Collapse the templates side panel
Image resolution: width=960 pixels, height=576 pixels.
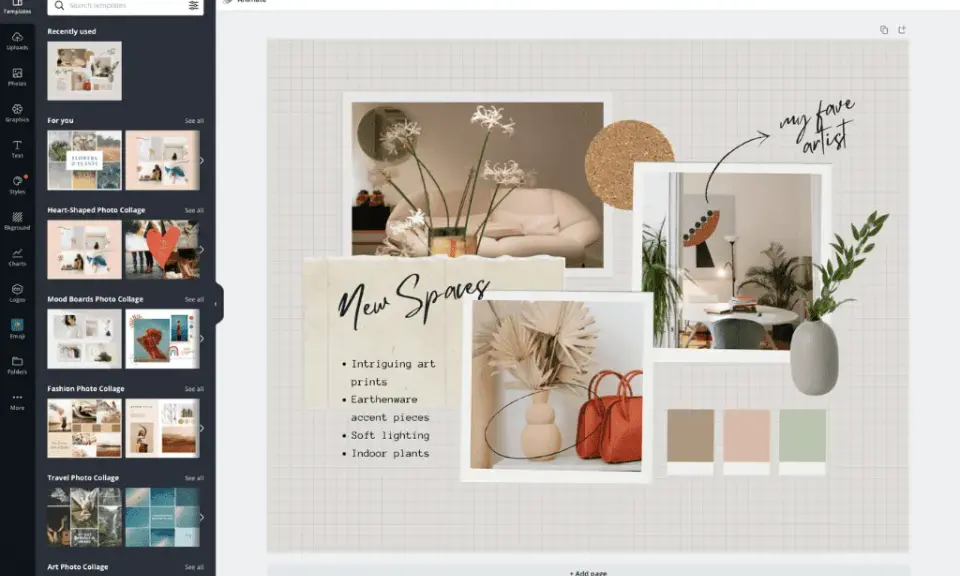[x=216, y=304]
